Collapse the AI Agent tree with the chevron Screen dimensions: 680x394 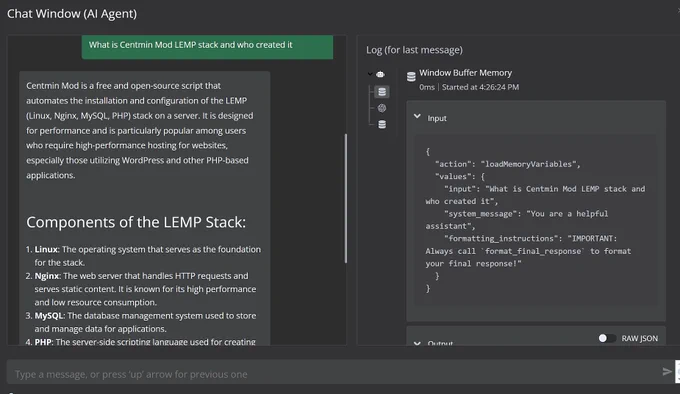370,74
